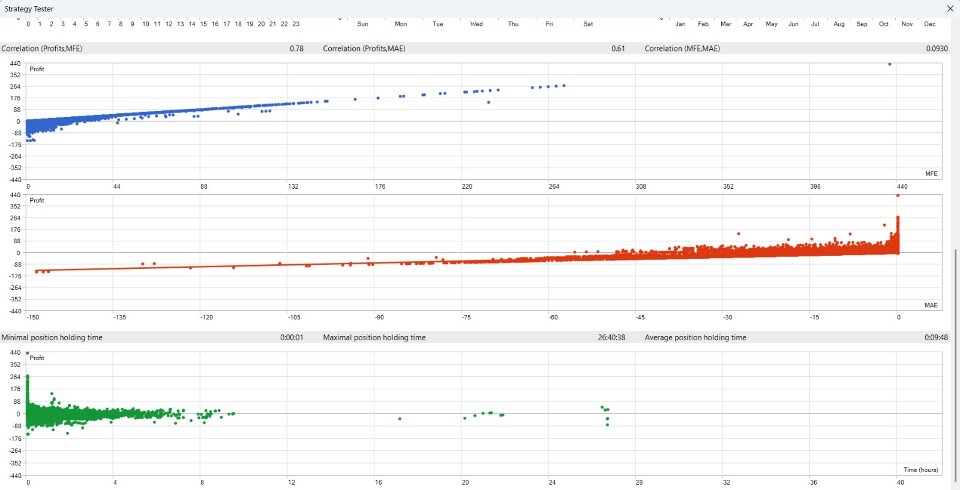Screen dimensions: 960x490
Task: Click the -75 tick on the MAE axis
Action: click(466, 317)
